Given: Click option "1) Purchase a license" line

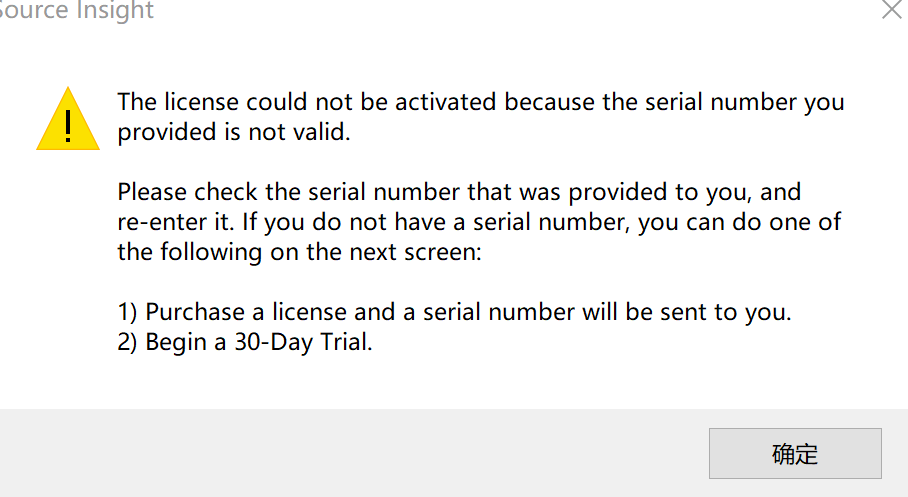Looking at the screenshot, I should pos(454,312).
